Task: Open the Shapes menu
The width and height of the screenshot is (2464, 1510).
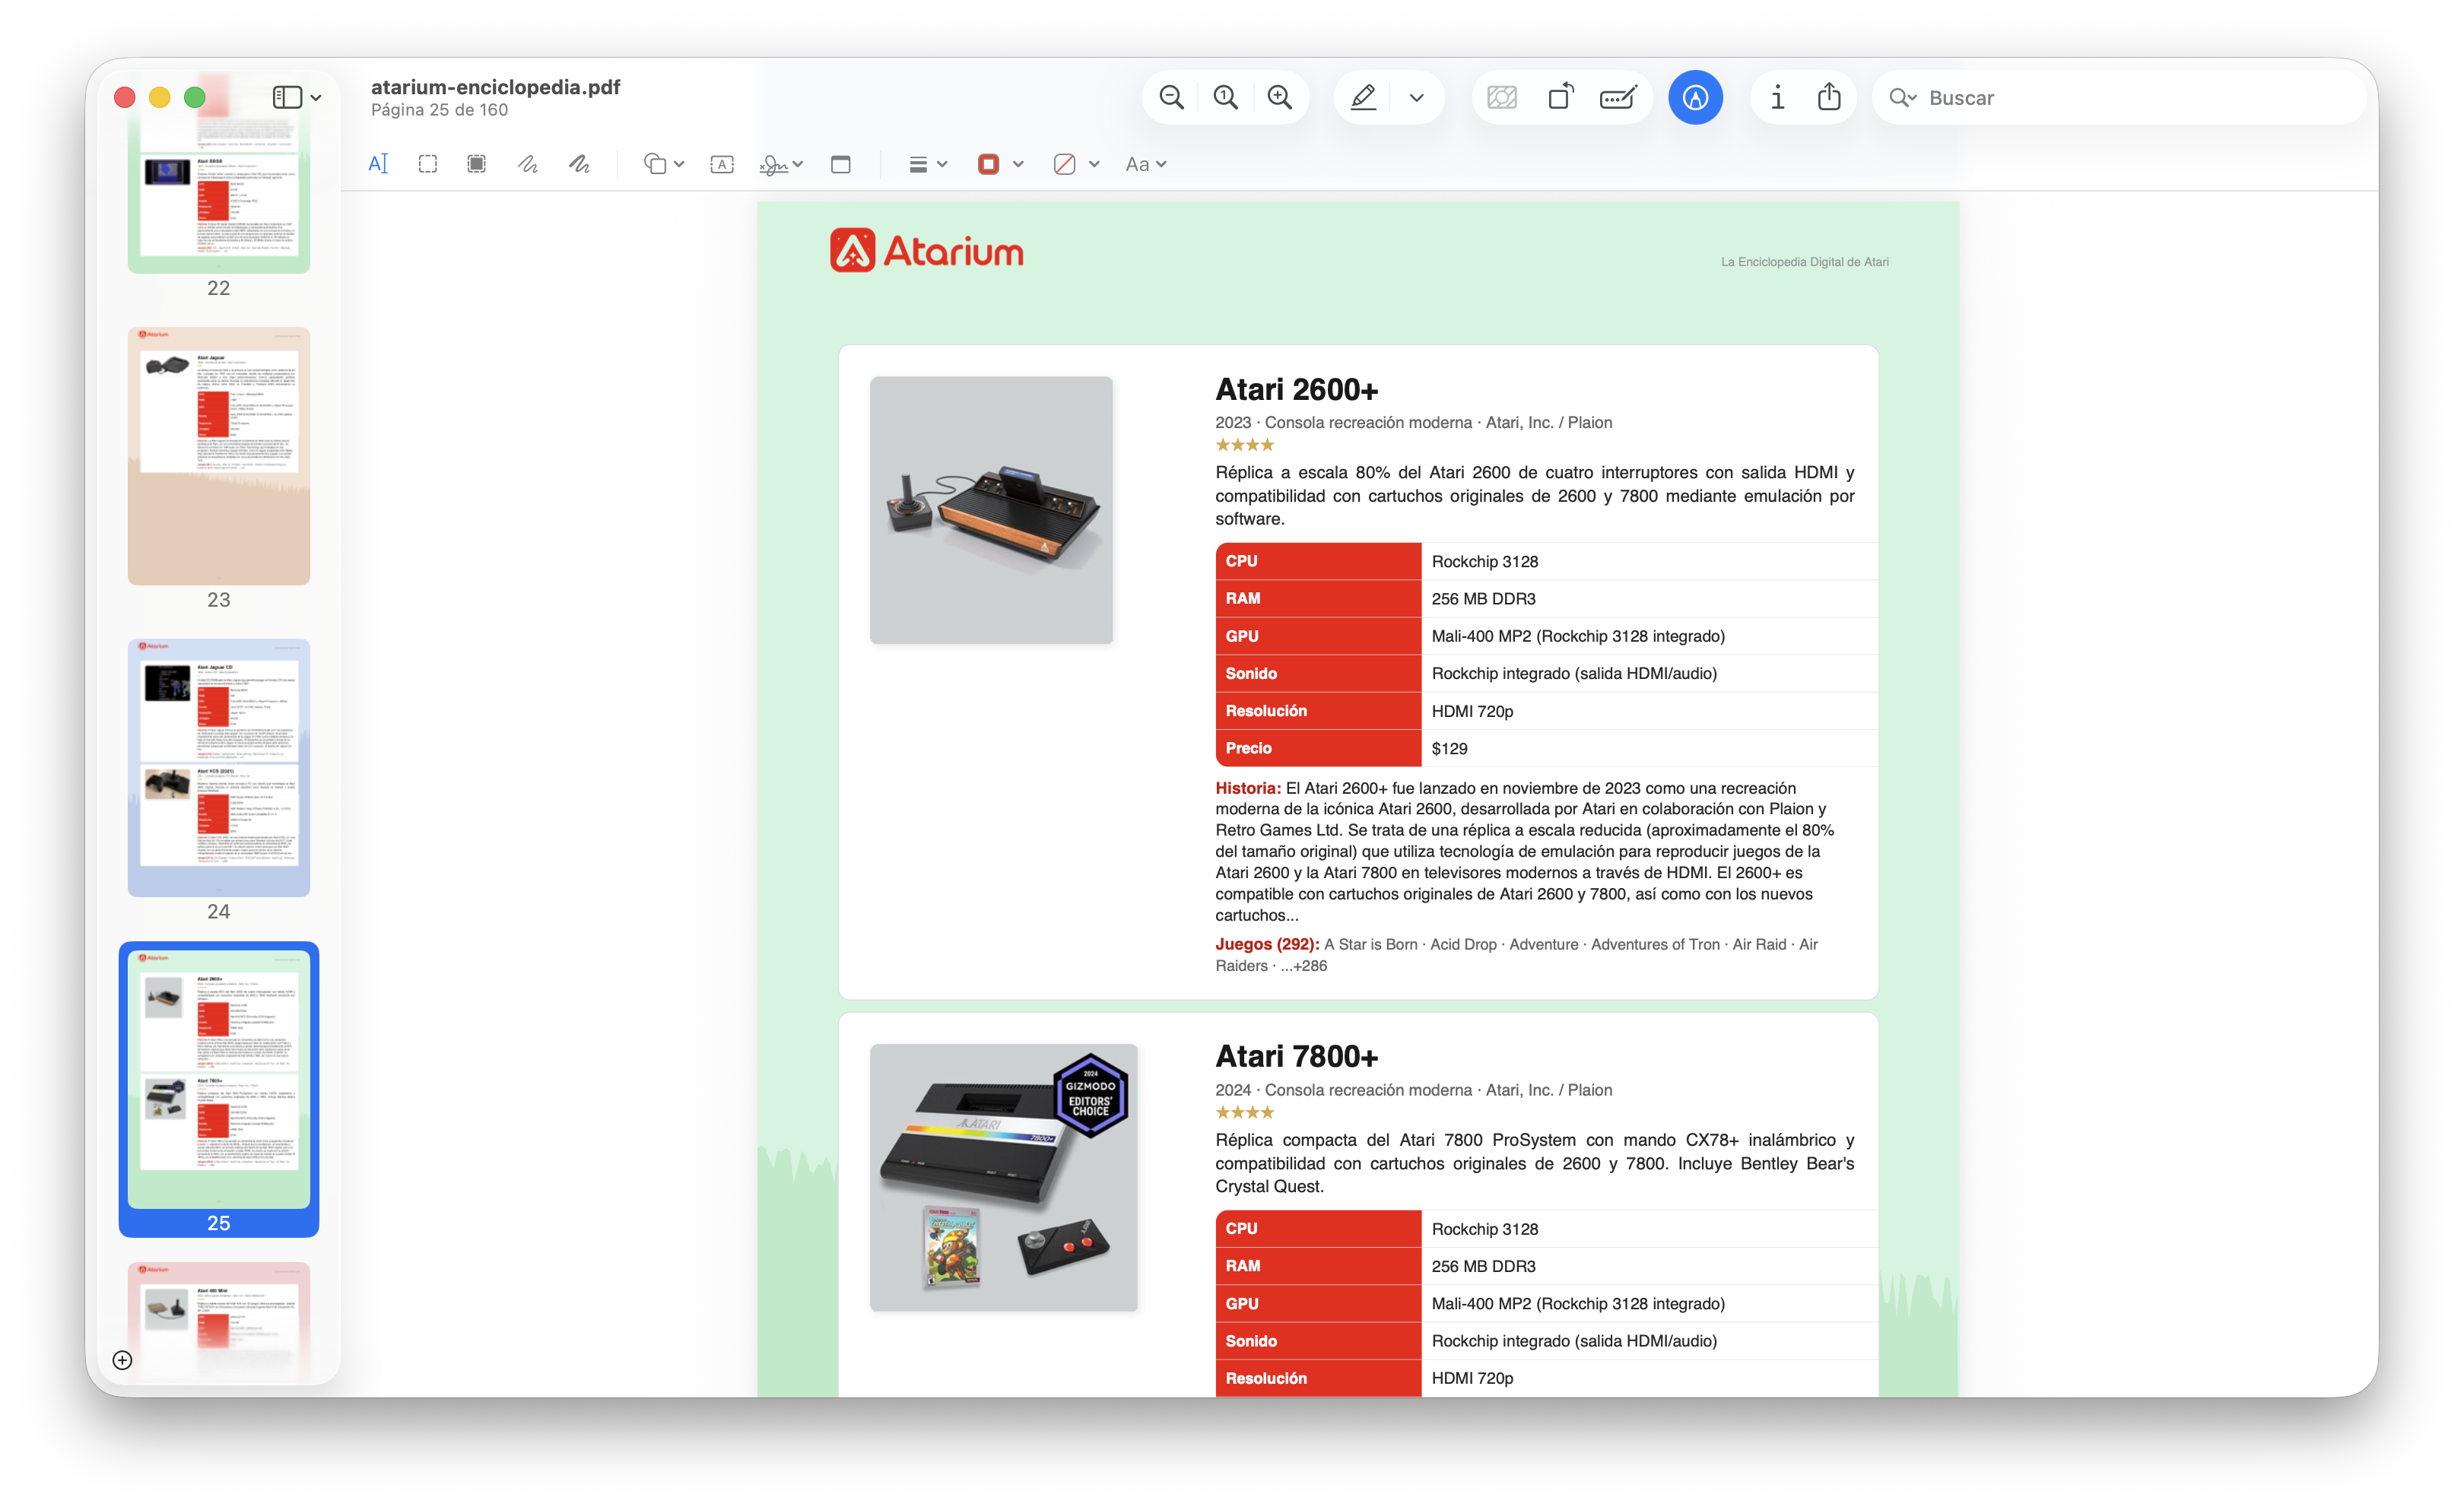Action: [x=664, y=164]
